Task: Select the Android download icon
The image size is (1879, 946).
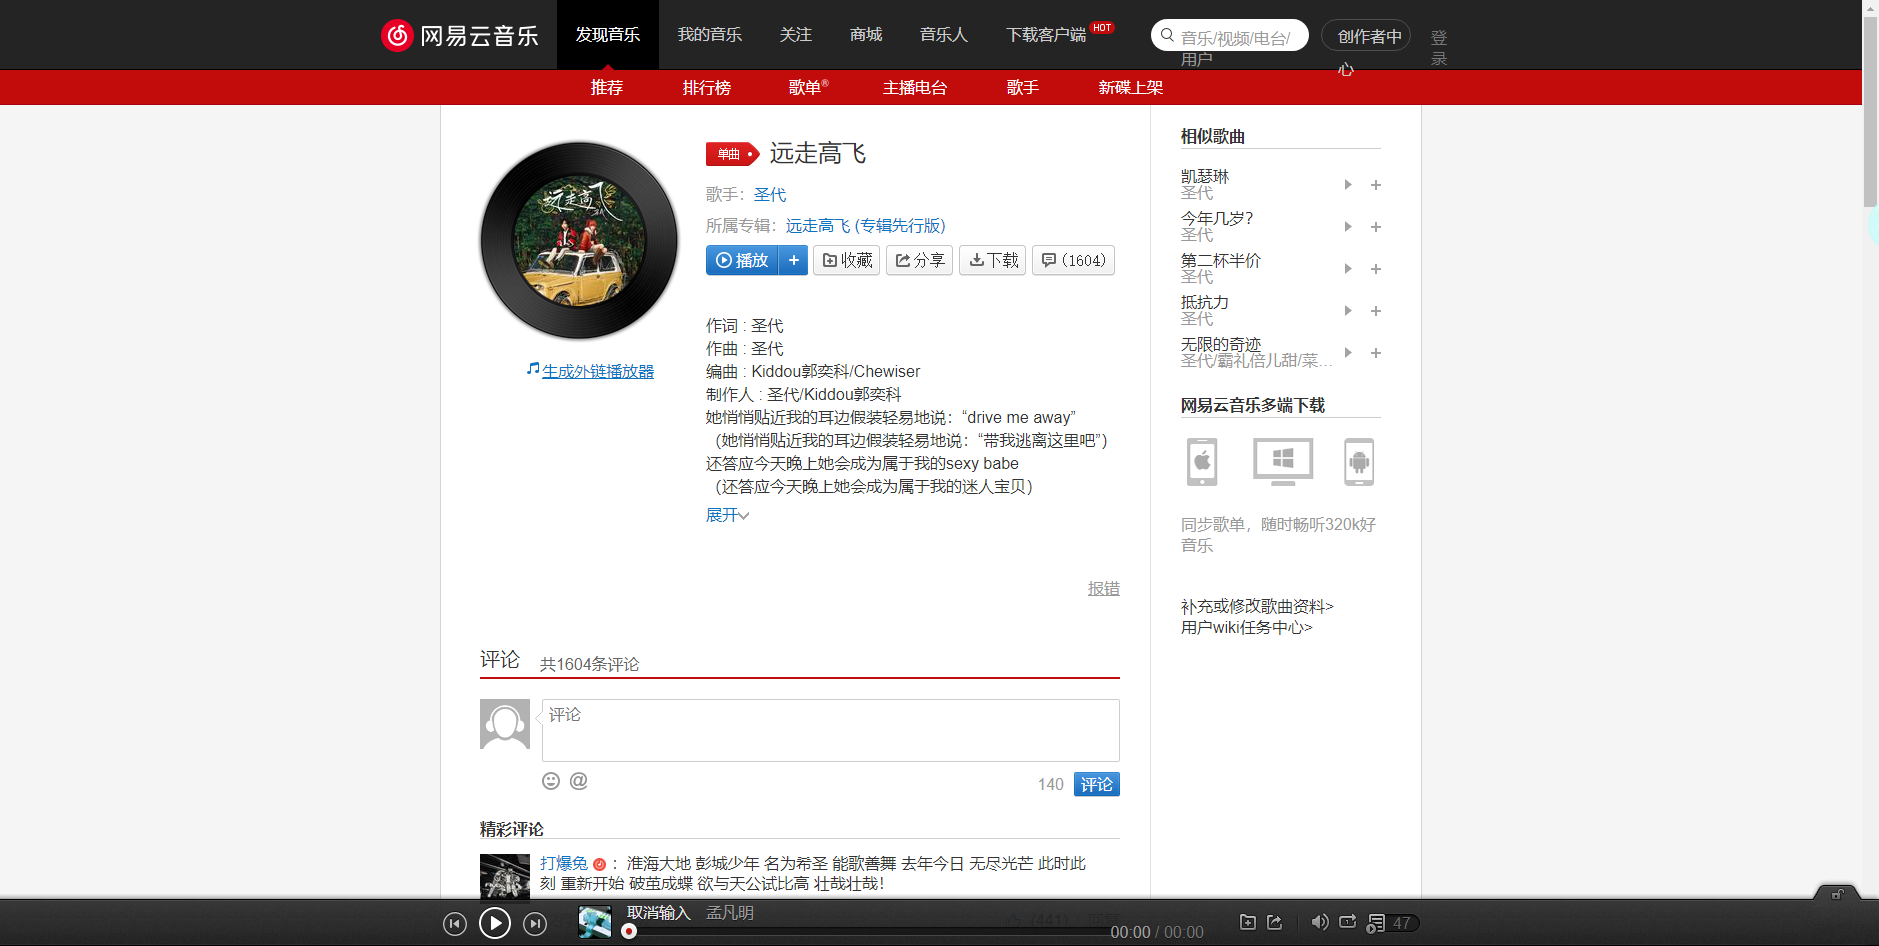Action: tap(1360, 462)
